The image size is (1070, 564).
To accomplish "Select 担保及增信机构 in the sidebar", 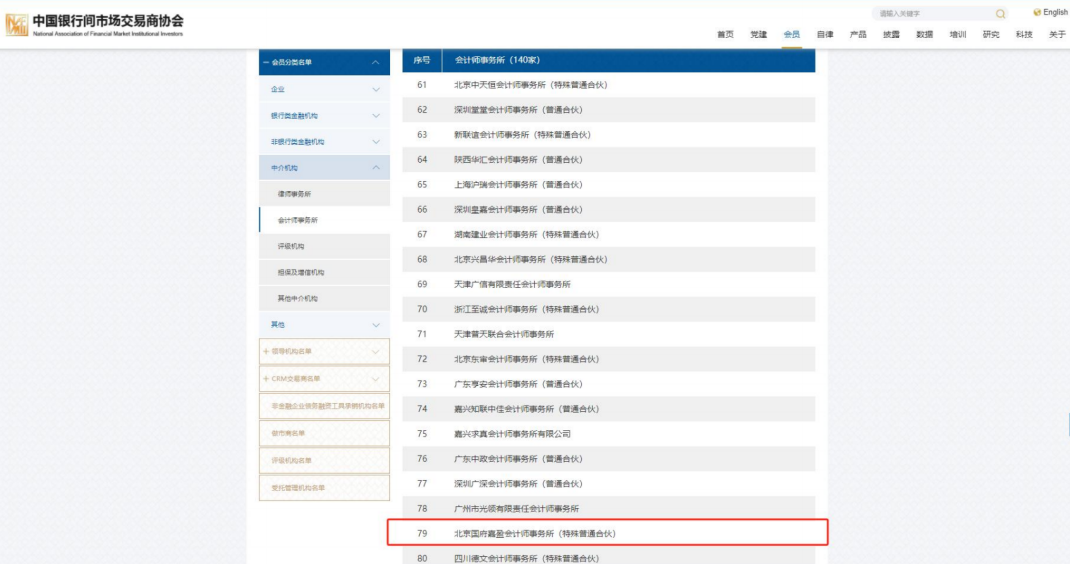I will coord(325,272).
